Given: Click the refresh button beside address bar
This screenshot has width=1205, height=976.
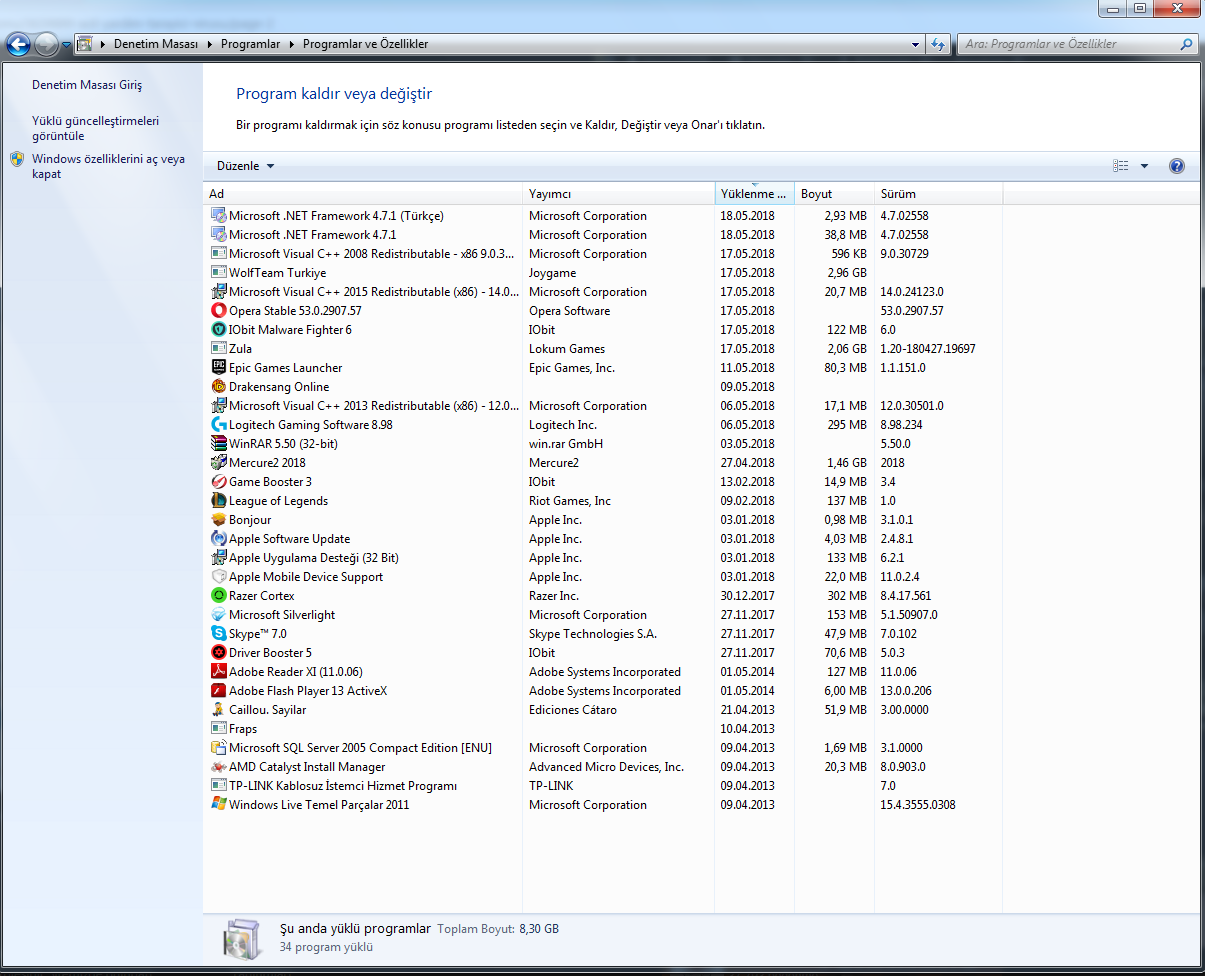Looking at the screenshot, I should pos(938,44).
